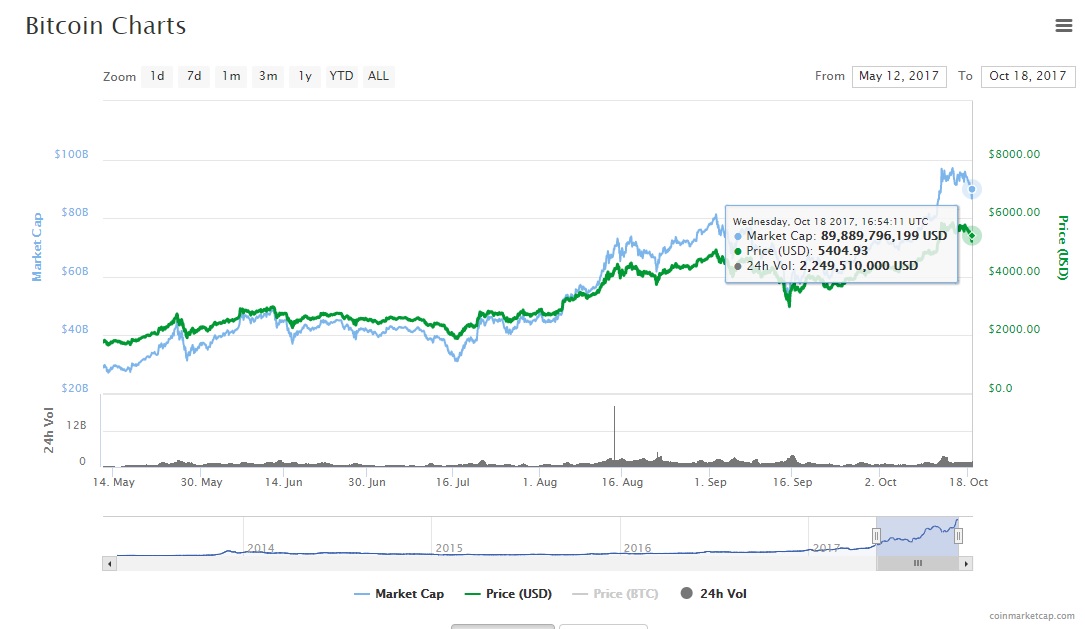This screenshot has width=1085, height=629.
Task: Toggle Price (USD) series in legend
Action: click(x=509, y=594)
